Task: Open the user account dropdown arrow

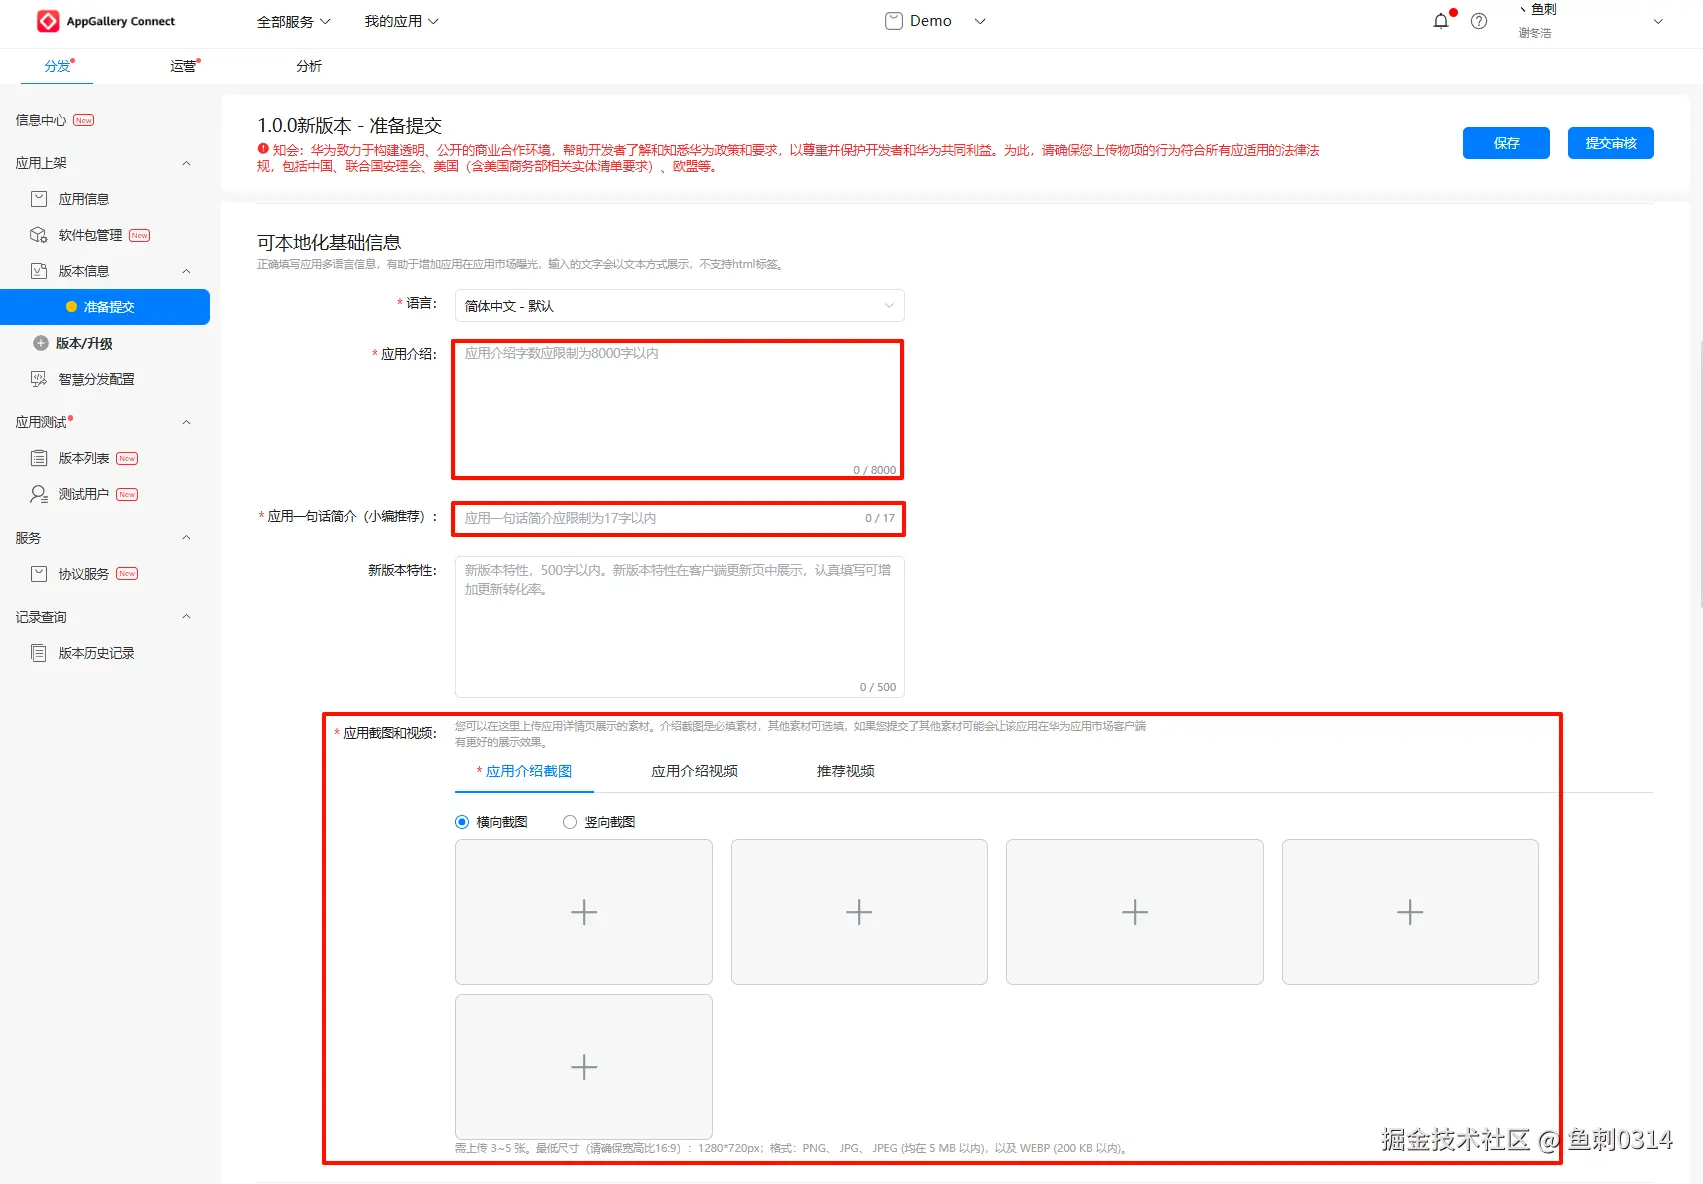Action: [x=1658, y=21]
